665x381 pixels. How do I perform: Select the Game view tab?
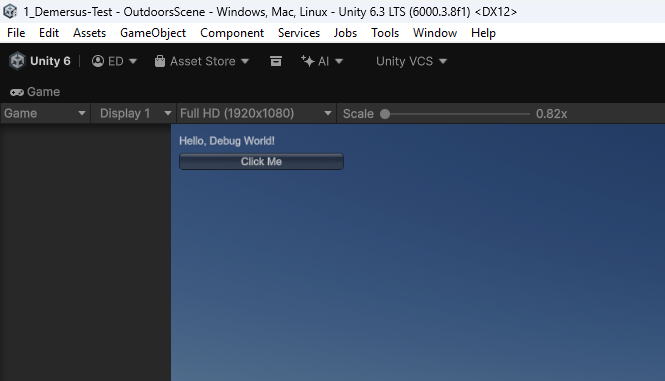click(x=35, y=92)
